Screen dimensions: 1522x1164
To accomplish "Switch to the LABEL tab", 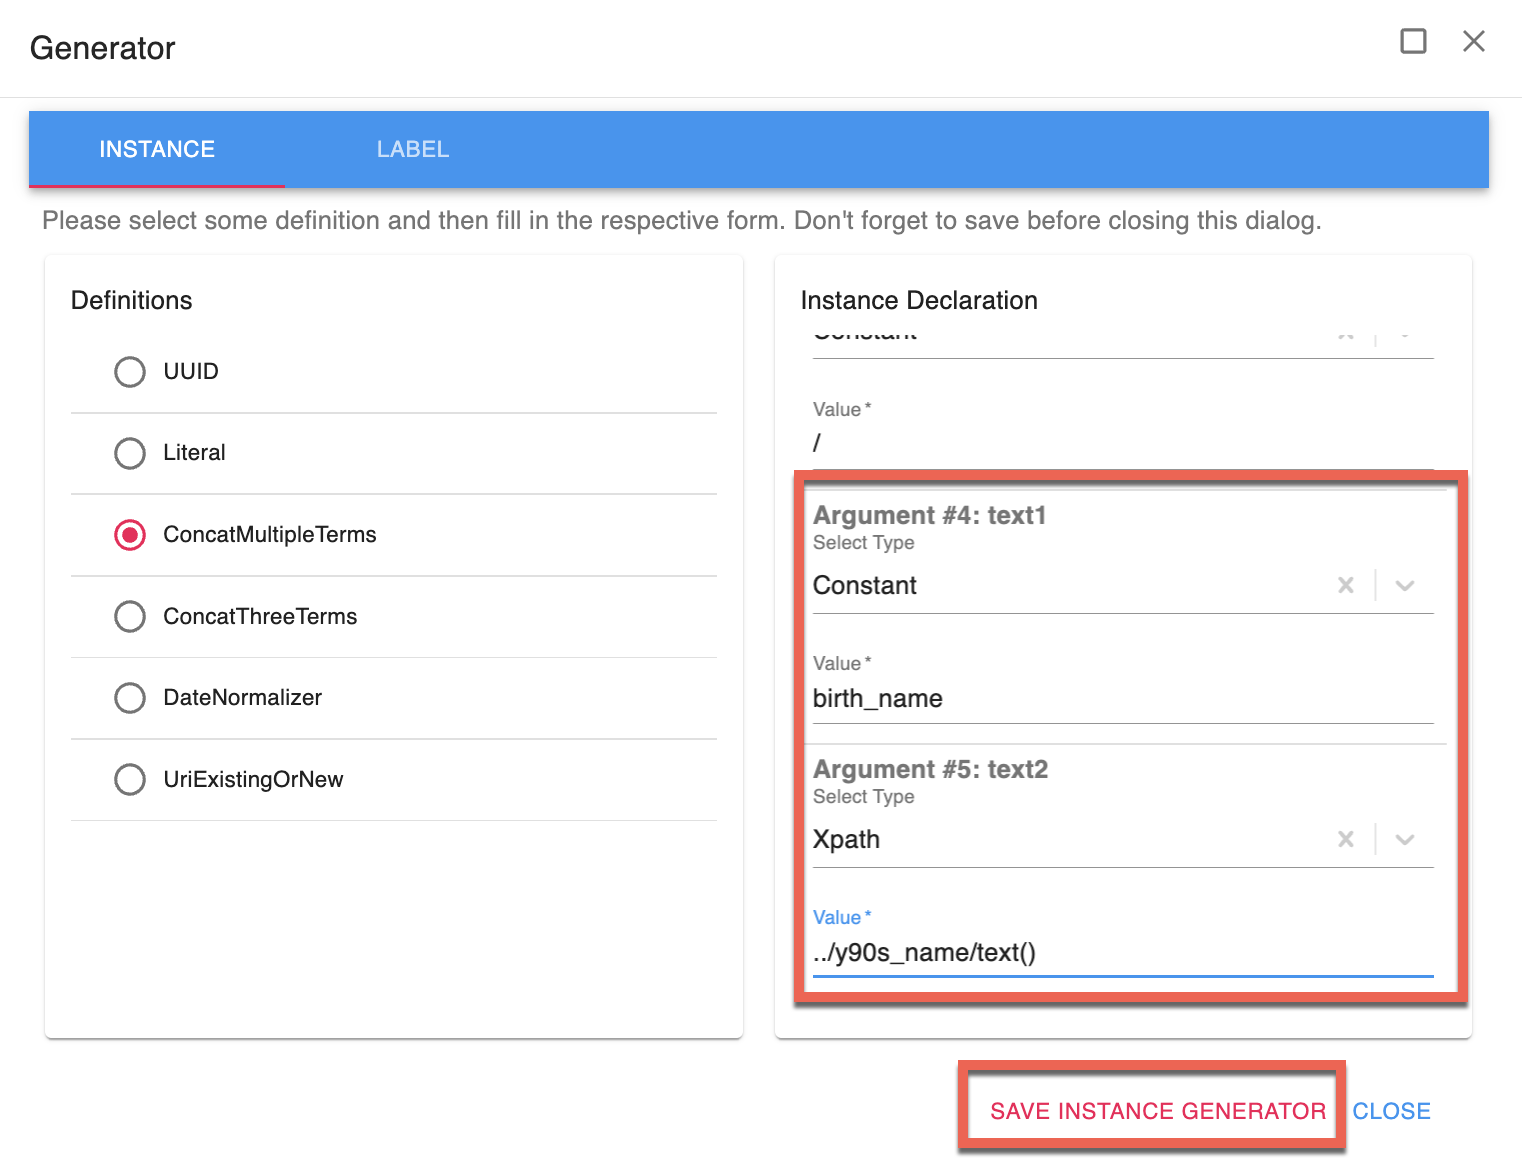I will 412,149.
